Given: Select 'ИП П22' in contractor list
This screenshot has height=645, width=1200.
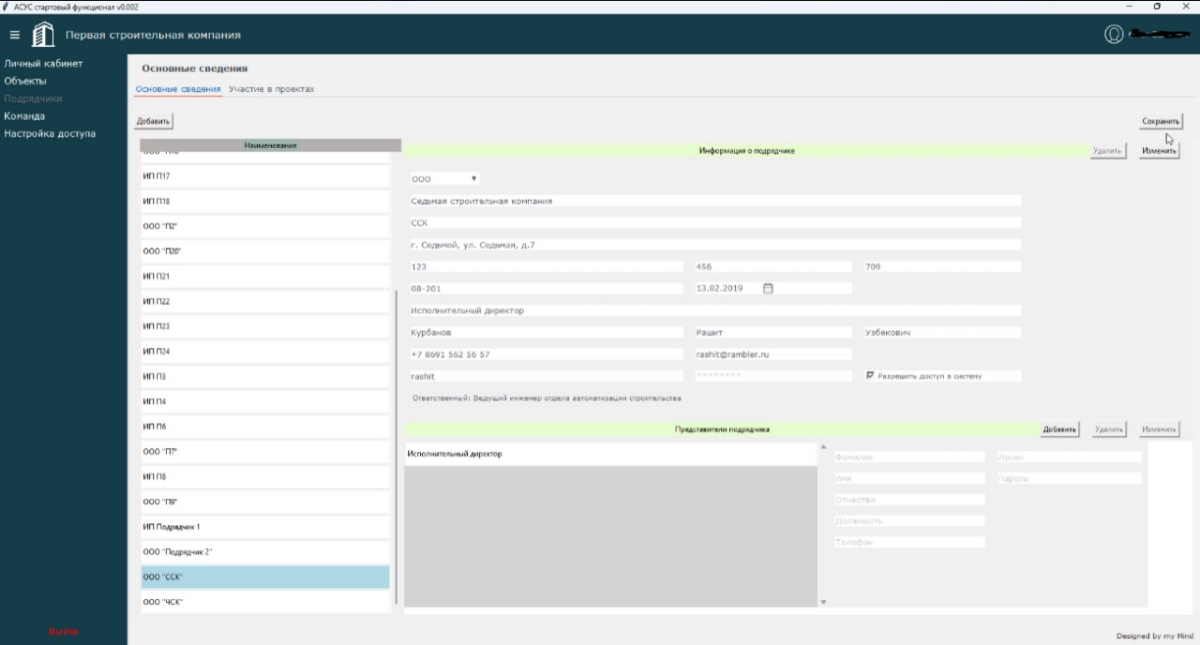Looking at the screenshot, I should [265, 301].
